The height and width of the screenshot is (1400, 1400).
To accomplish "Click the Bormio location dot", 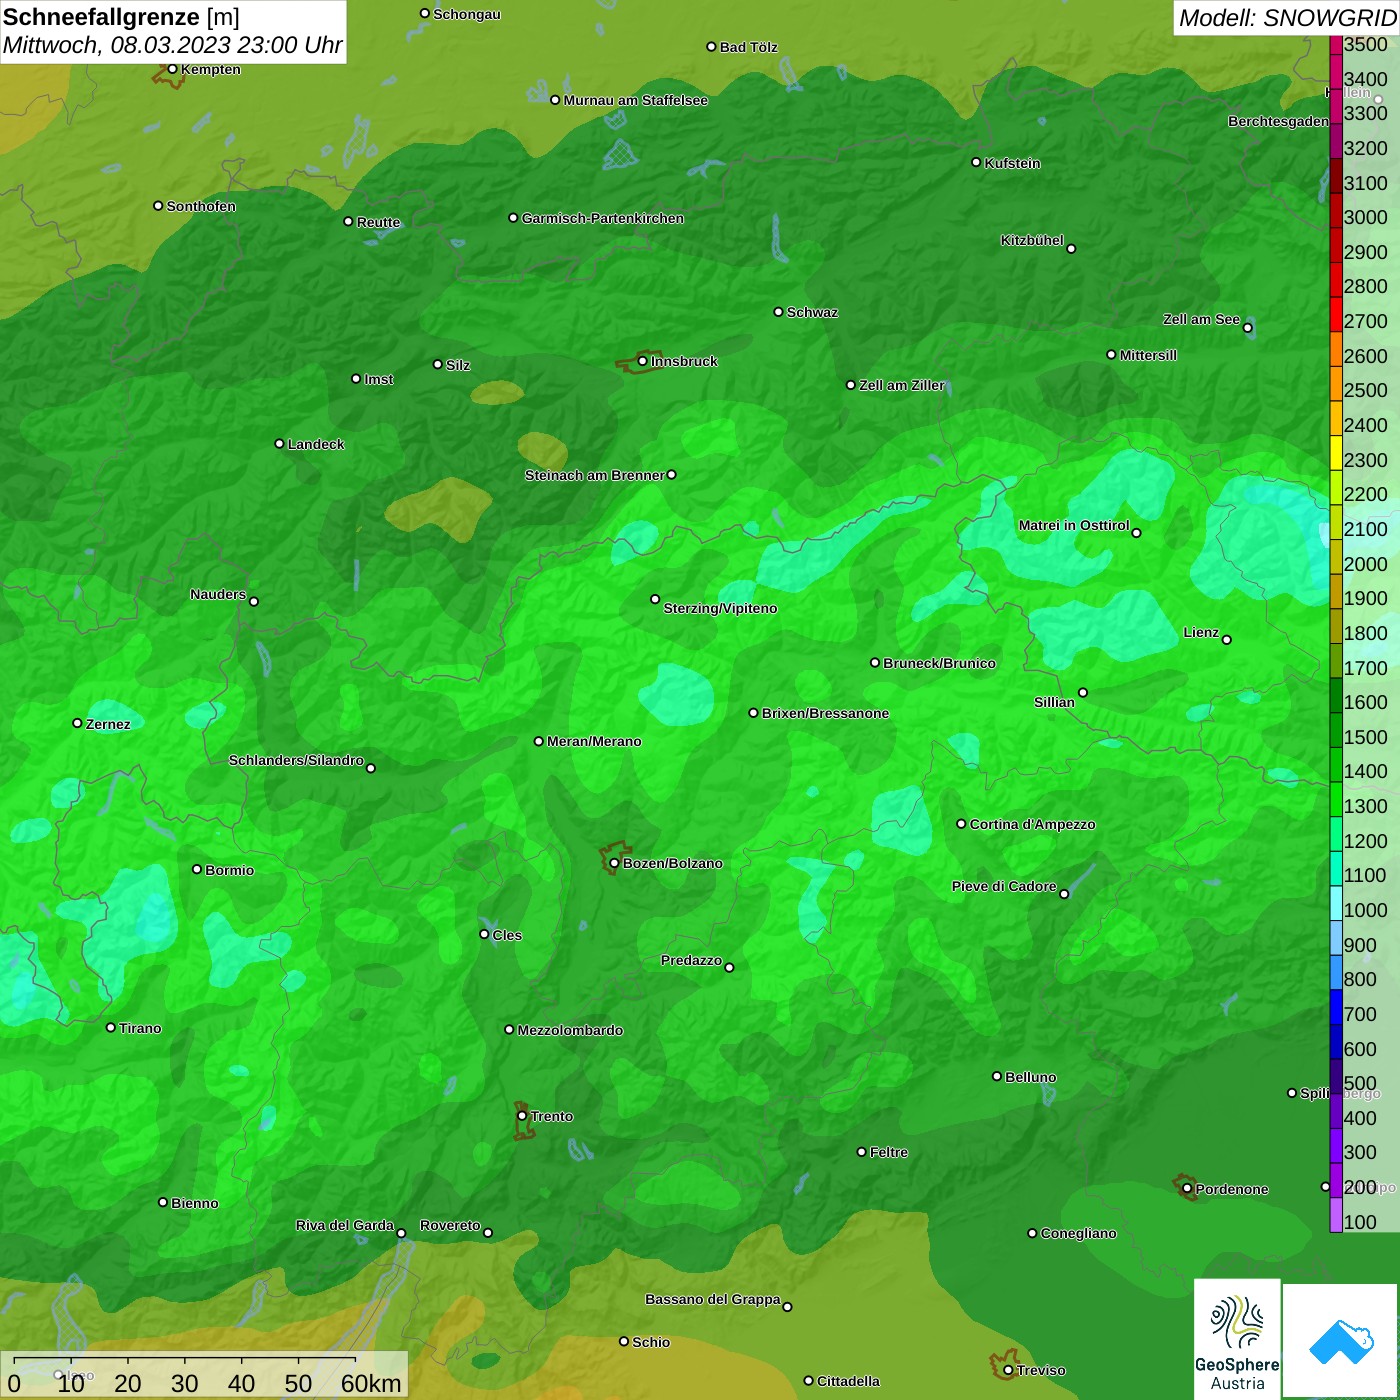I will 197,869.
